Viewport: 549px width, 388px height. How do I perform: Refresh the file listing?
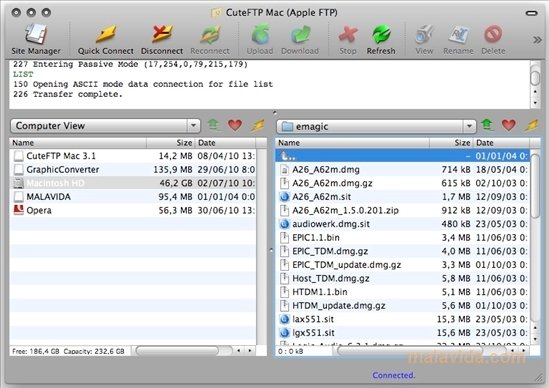(381, 39)
